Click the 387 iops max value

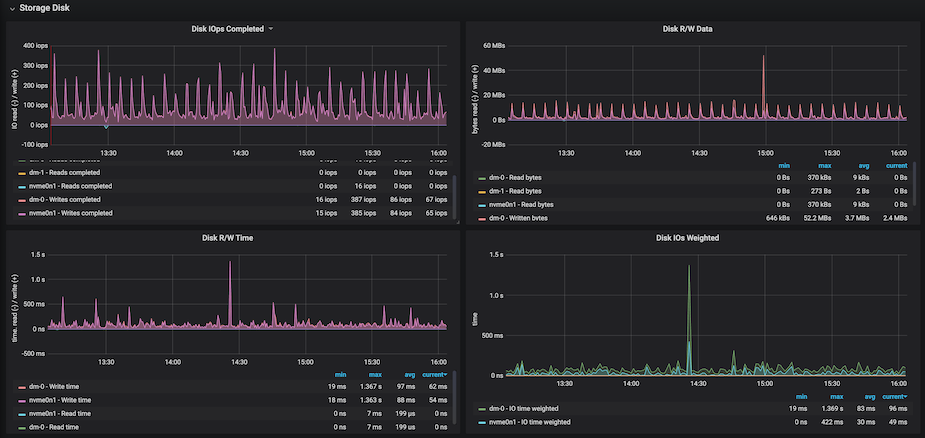tap(363, 200)
